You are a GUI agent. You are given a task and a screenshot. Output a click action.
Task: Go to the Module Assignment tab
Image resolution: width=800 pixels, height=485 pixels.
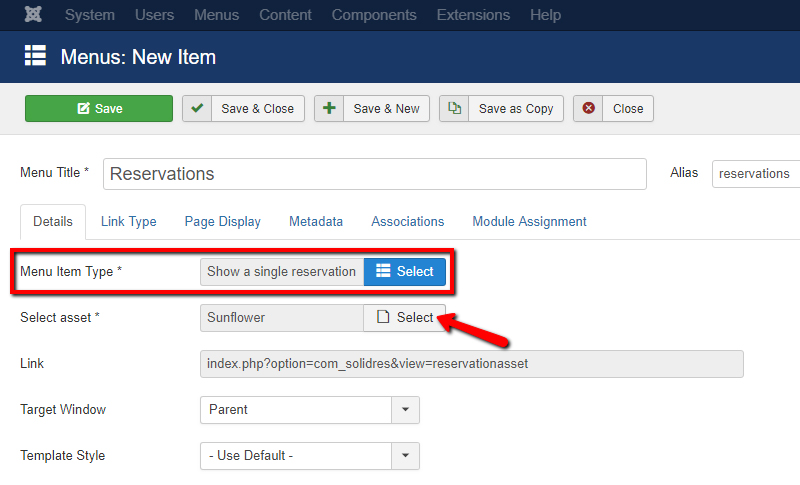tap(529, 222)
